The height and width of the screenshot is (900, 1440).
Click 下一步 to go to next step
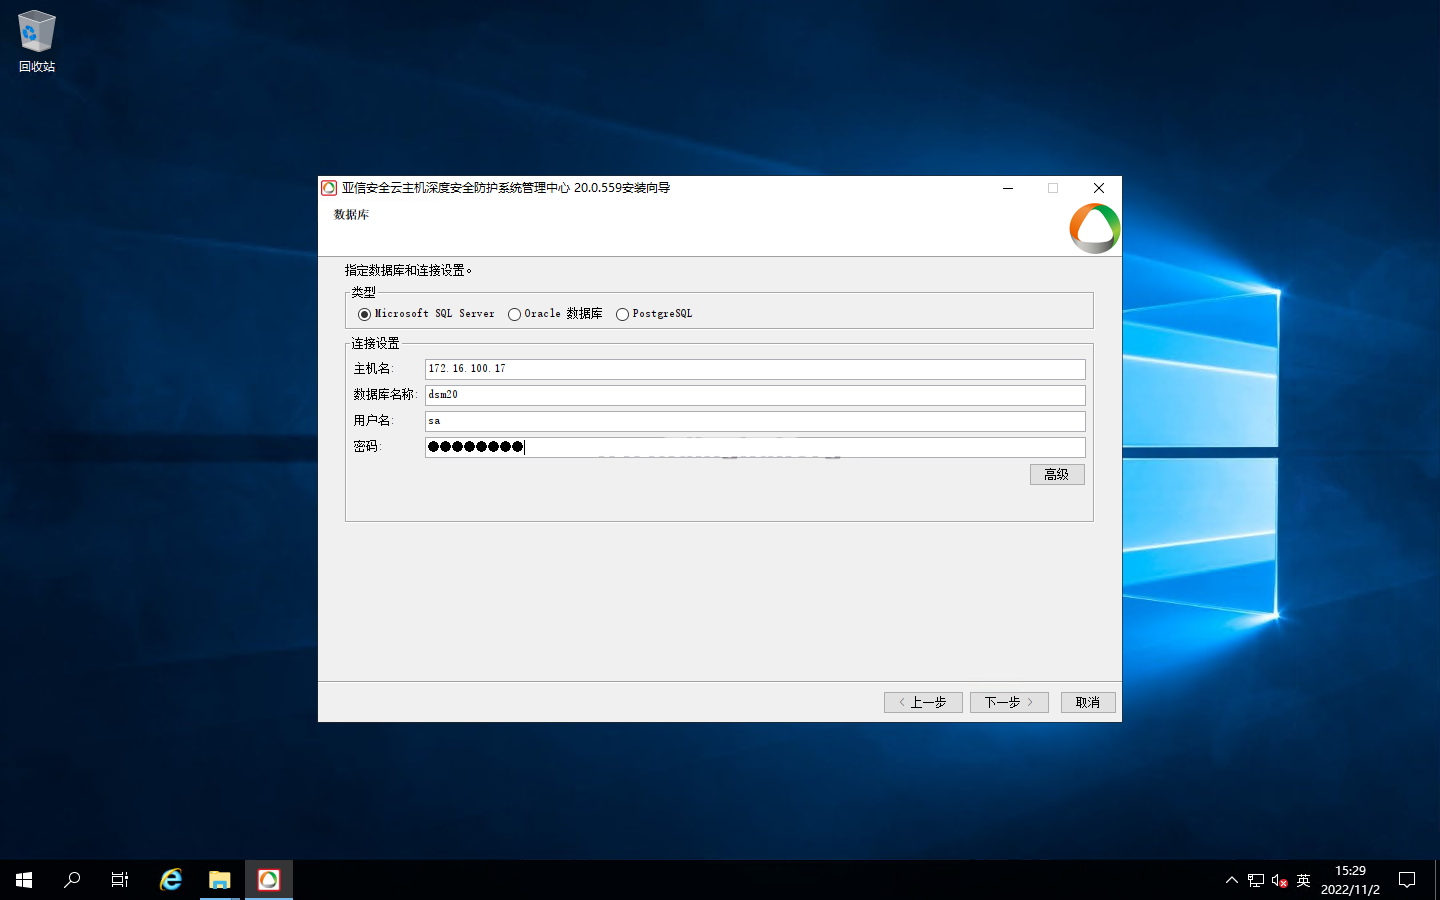pos(1009,702)
